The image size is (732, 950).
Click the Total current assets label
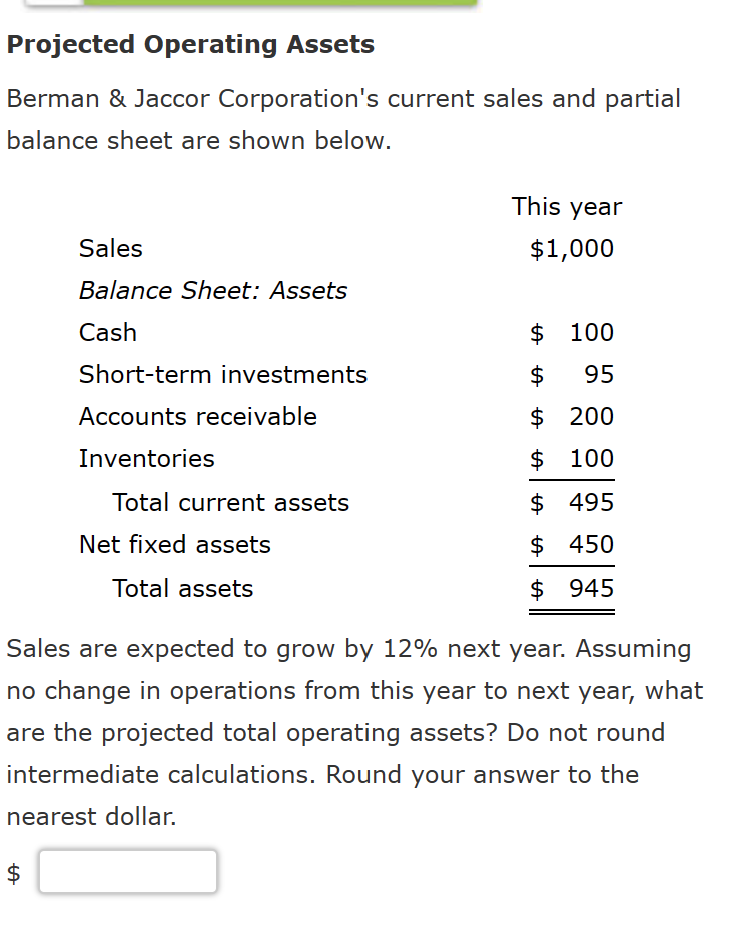[x=230, y=502]
